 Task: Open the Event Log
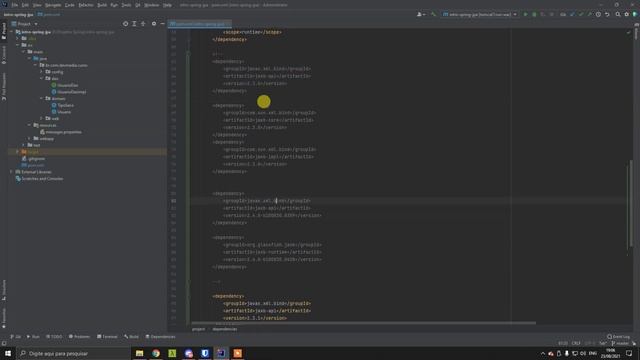618,337
